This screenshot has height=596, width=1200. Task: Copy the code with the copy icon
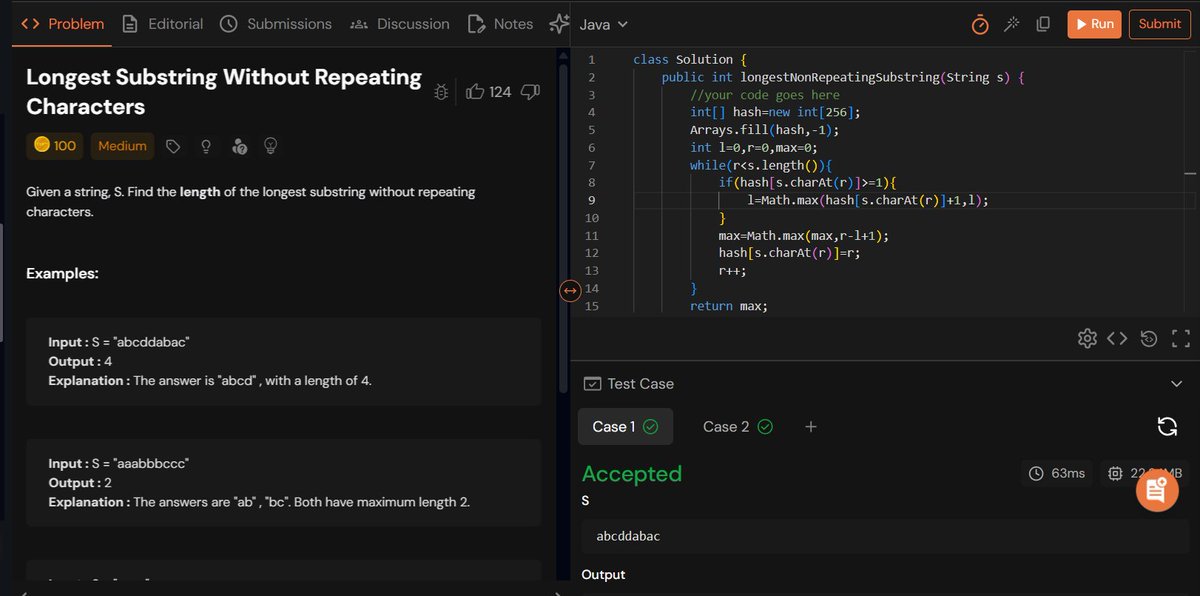1042,25
